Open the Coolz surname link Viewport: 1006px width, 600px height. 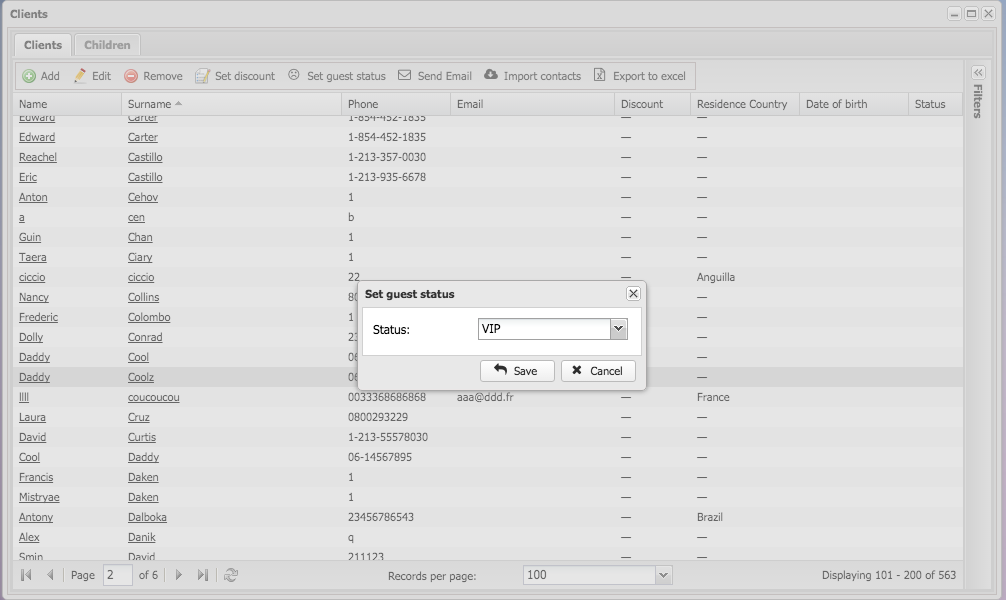coord(141,377)
